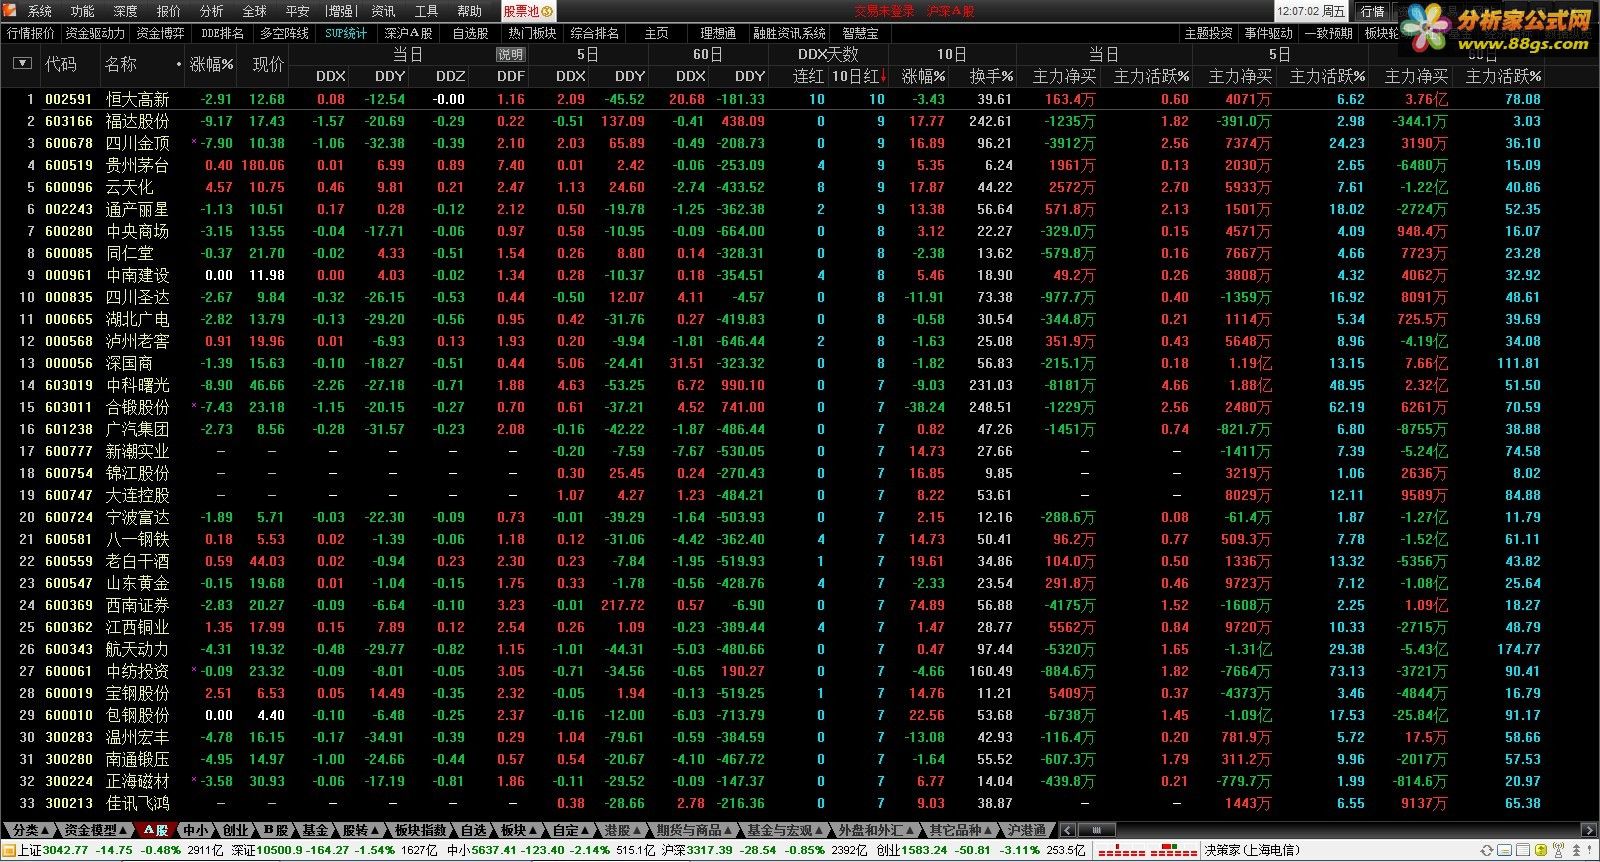Click the small icon left of 上证 in status bar
The width and height of the screenshot is (1600, 862).
coord(9,850)
